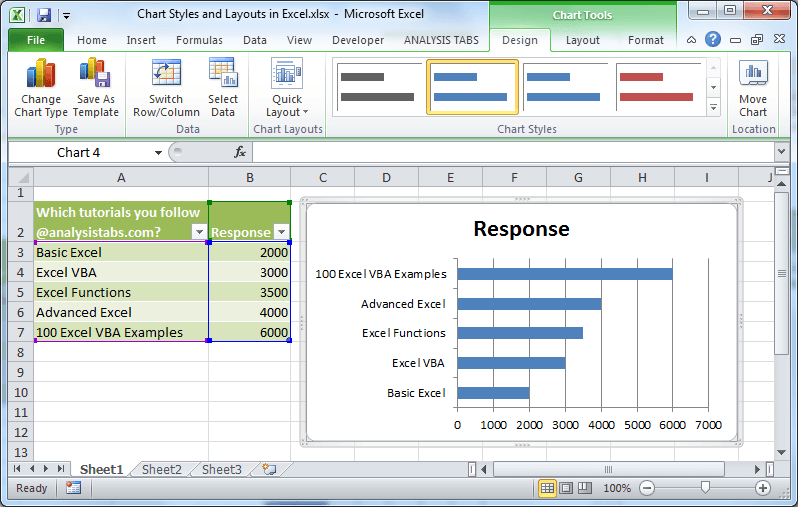
Task: Select the red chart style
Action: pos(657,87)
